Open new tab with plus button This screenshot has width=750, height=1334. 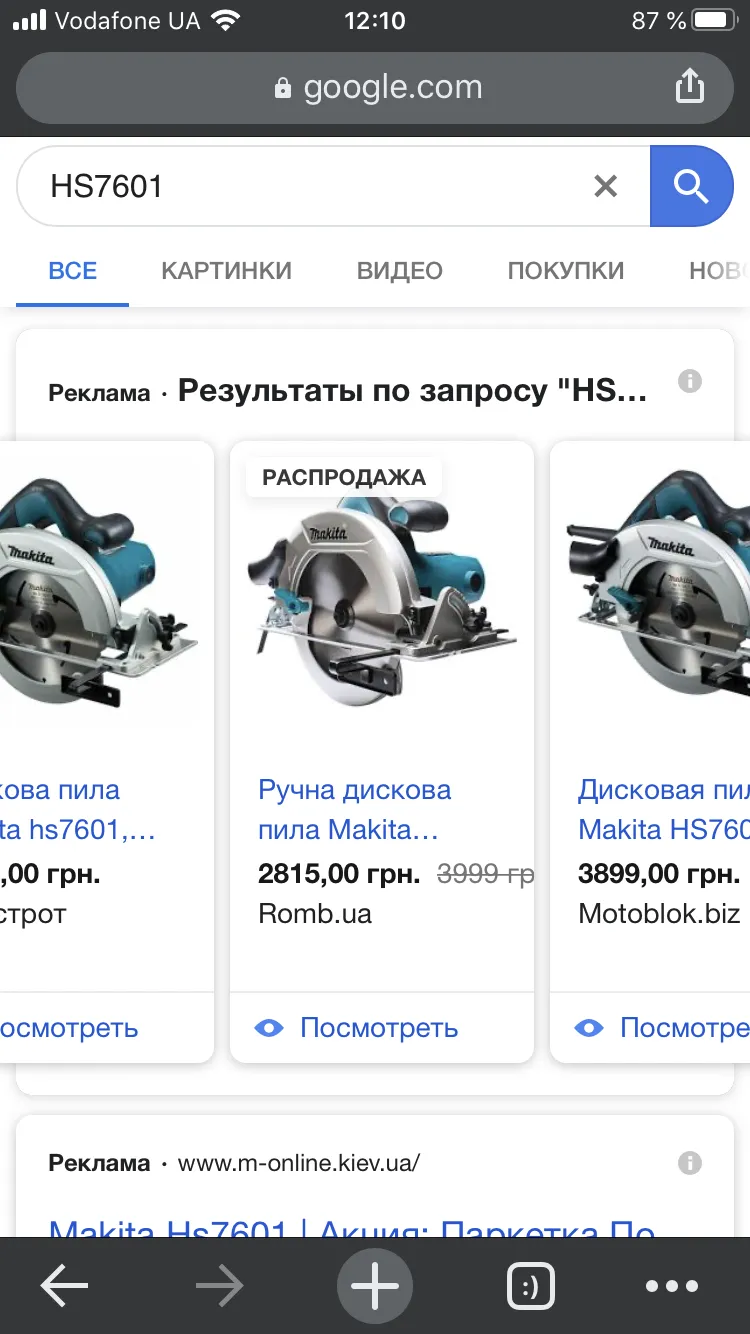tap(375, 1286)
